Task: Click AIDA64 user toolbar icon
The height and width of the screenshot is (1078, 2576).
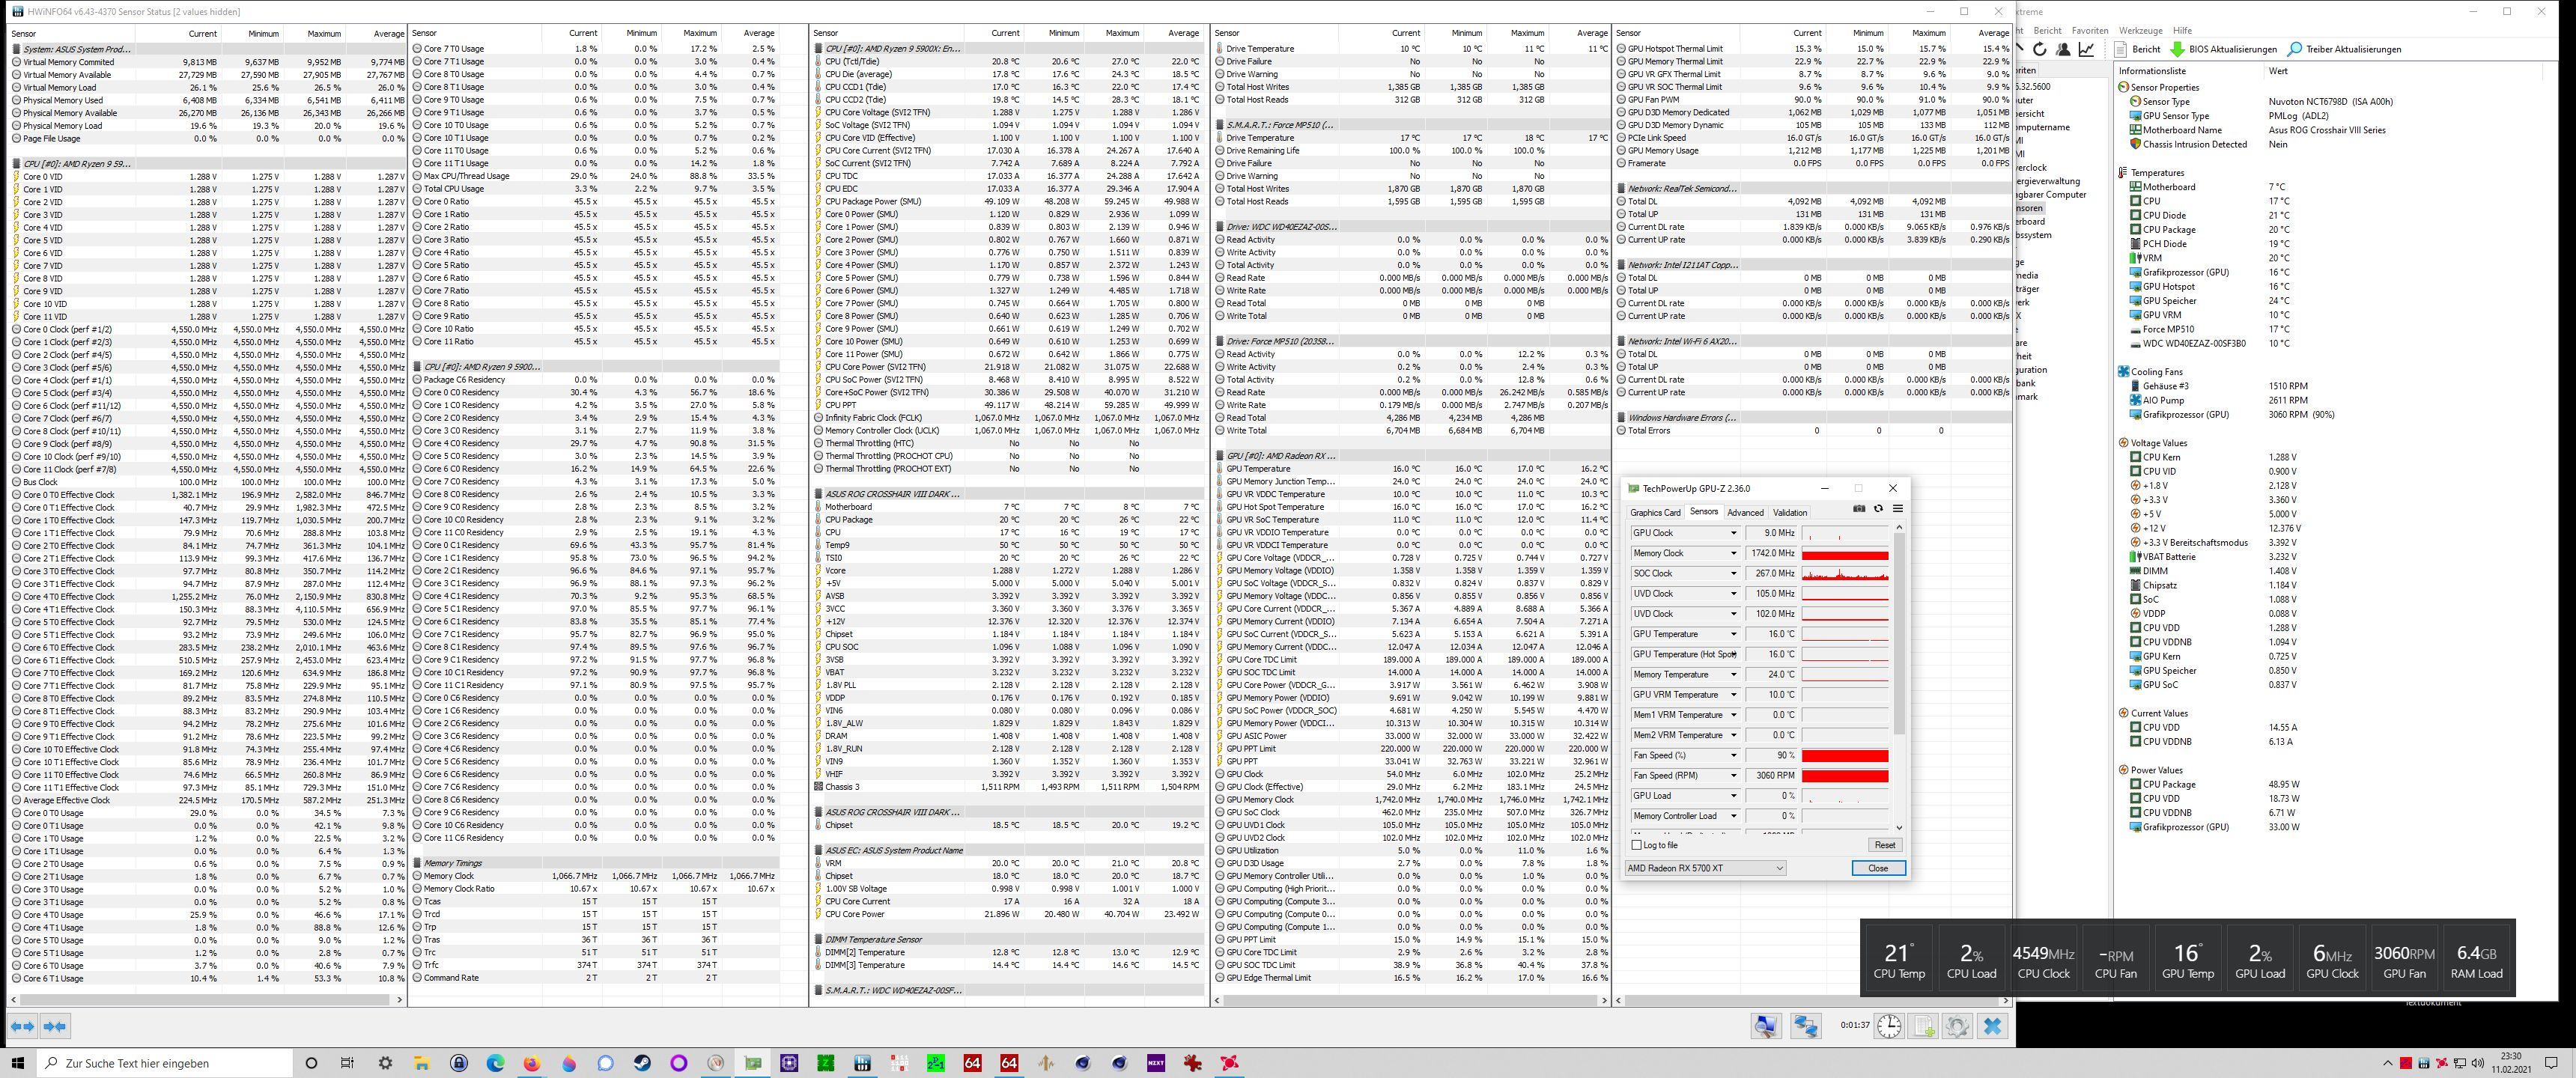Action: [2063, 49]
